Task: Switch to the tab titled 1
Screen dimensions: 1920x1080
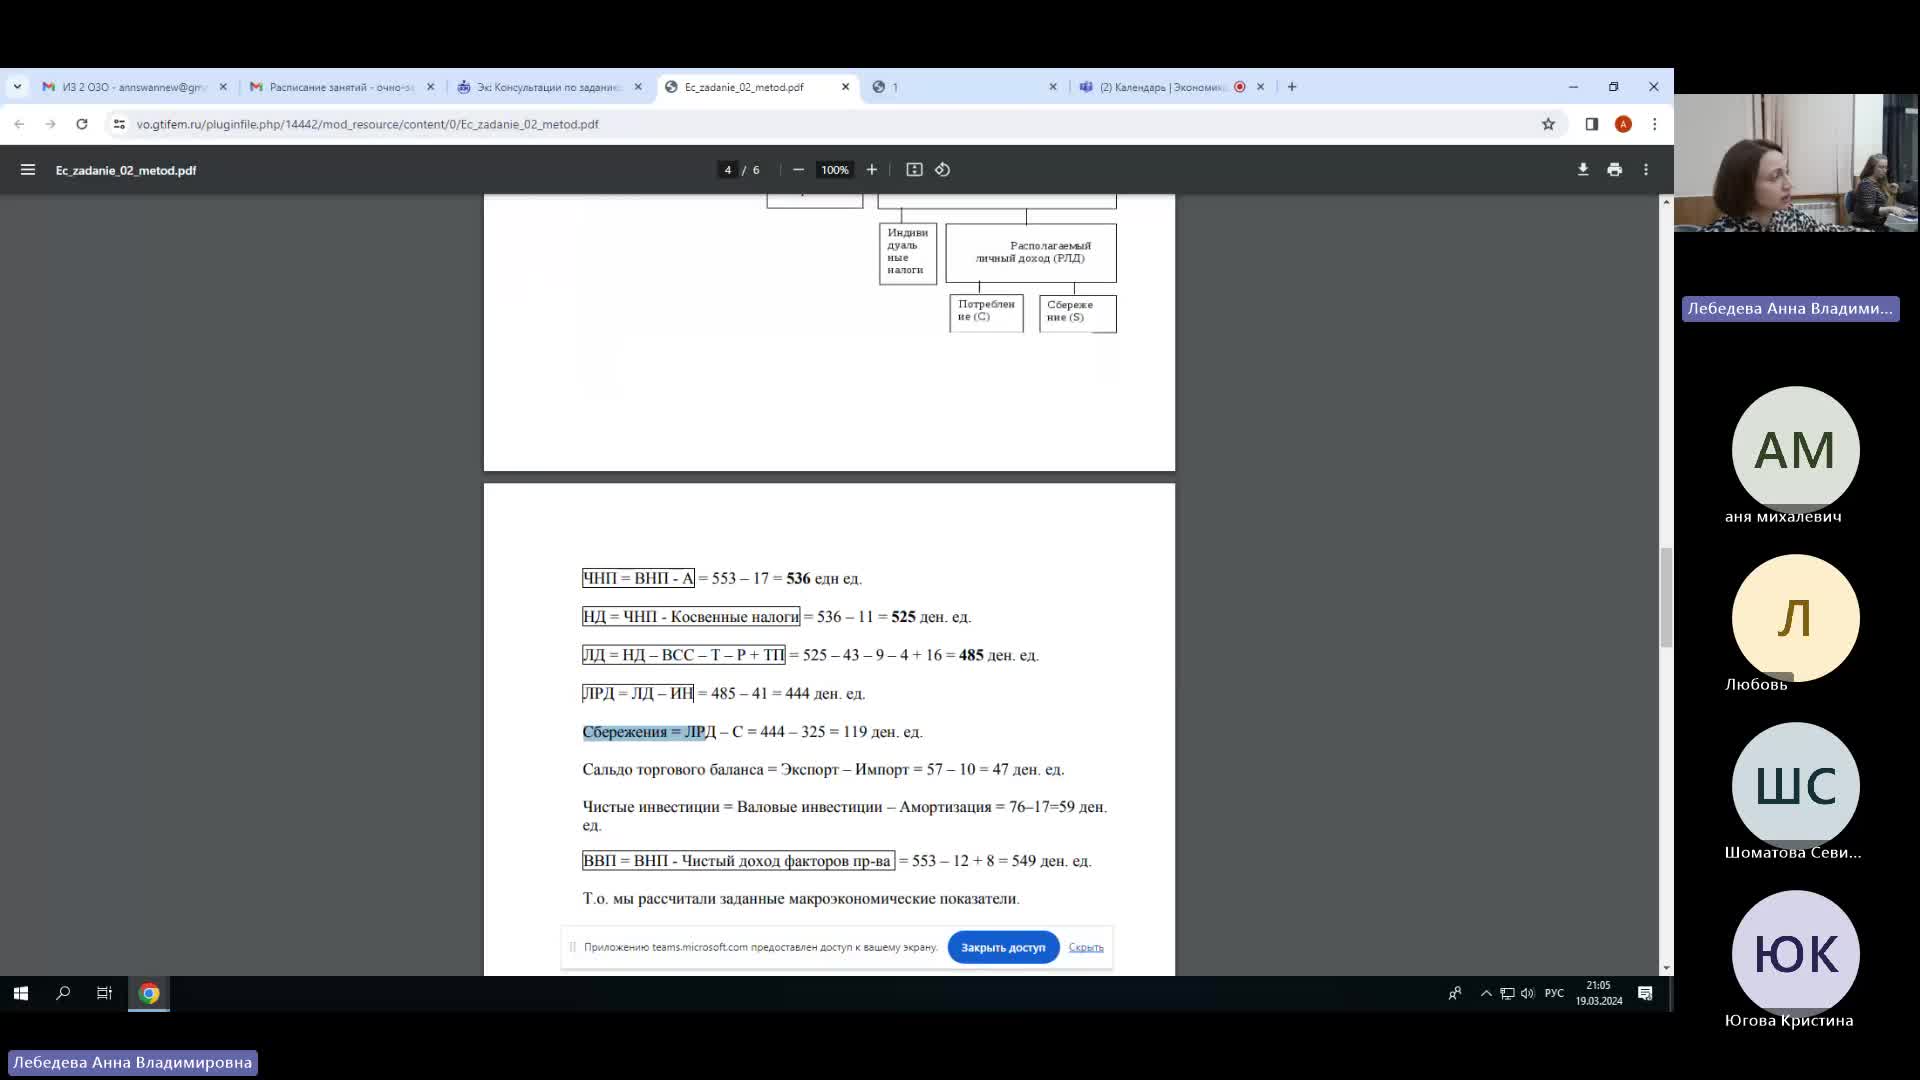Action: [964, 87]
